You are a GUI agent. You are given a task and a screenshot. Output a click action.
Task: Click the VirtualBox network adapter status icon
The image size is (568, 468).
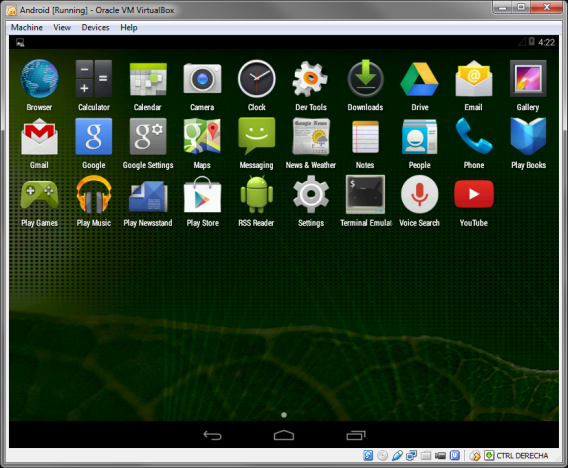click(411, 455)
